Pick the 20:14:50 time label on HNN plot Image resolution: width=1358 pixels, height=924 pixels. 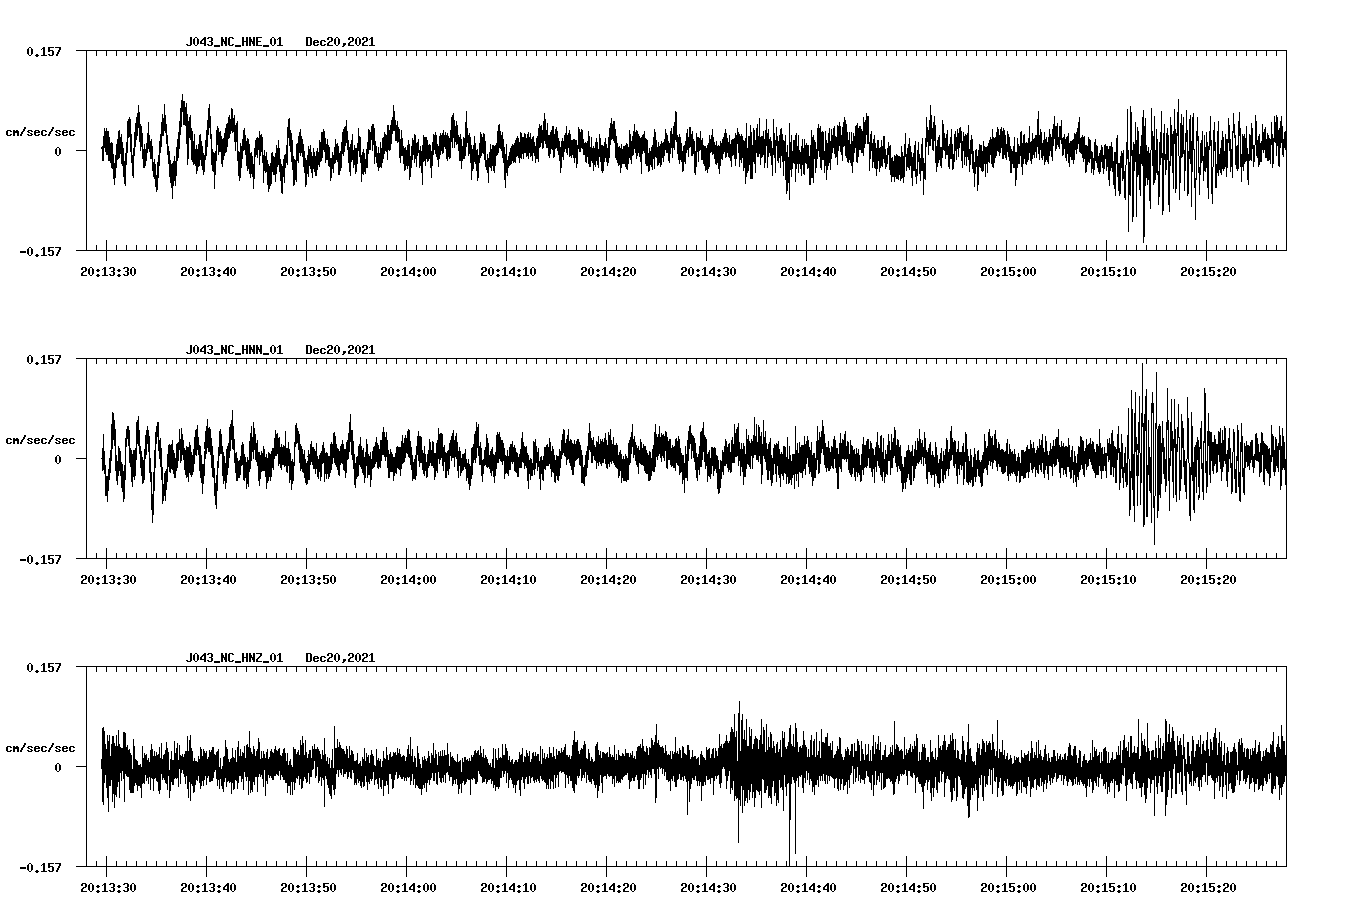point(907,579)
